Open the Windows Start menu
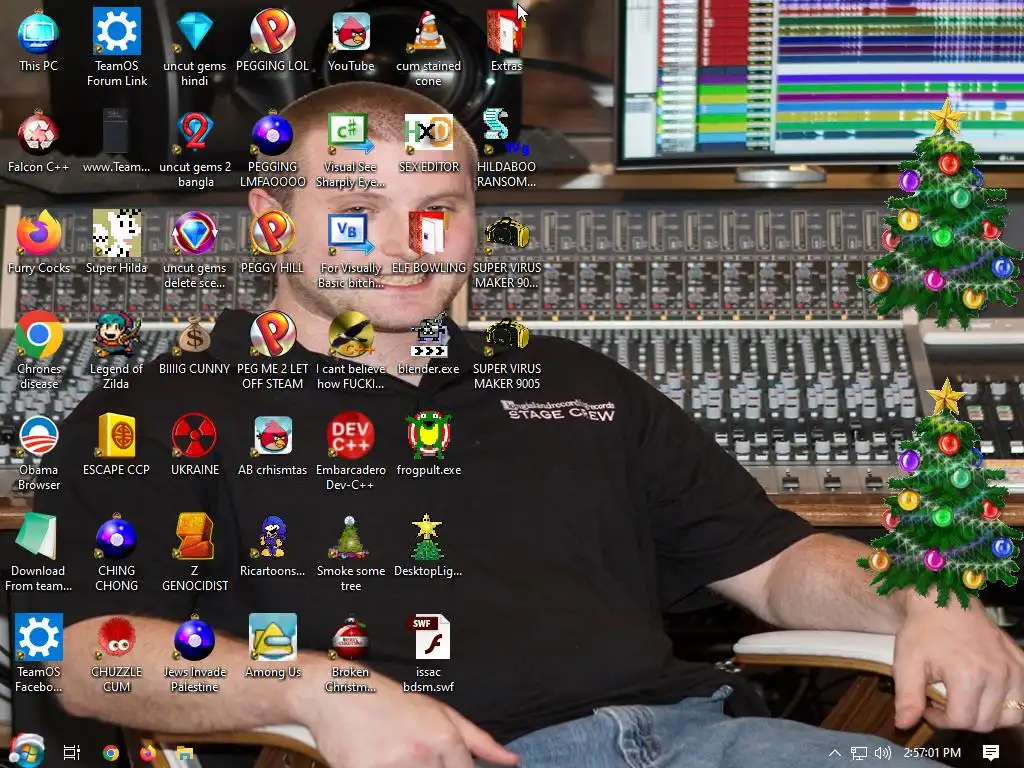1024x768 pixels. point(25,752)
